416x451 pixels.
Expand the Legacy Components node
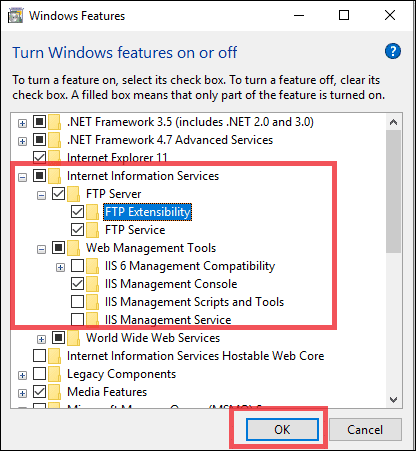[22, 376]
